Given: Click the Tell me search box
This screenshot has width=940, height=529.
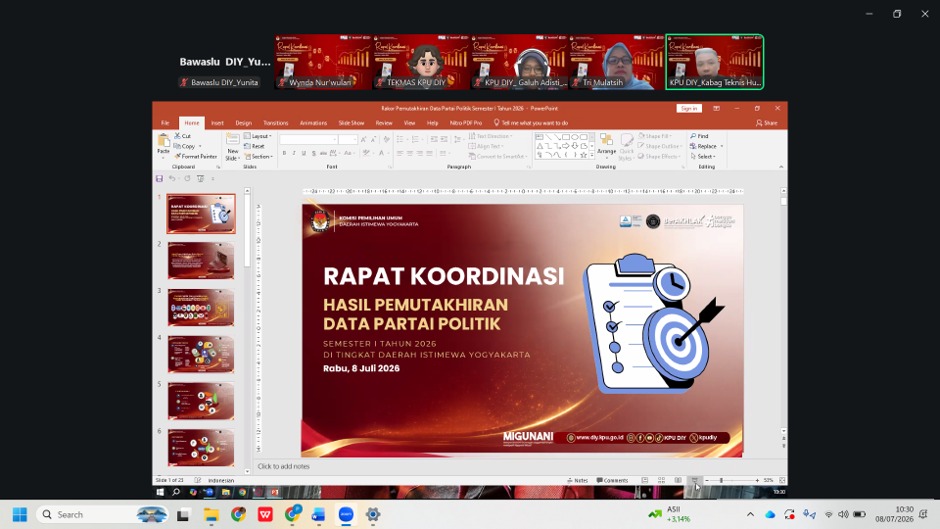Looking at the screenshot, I should coord(531,123).
